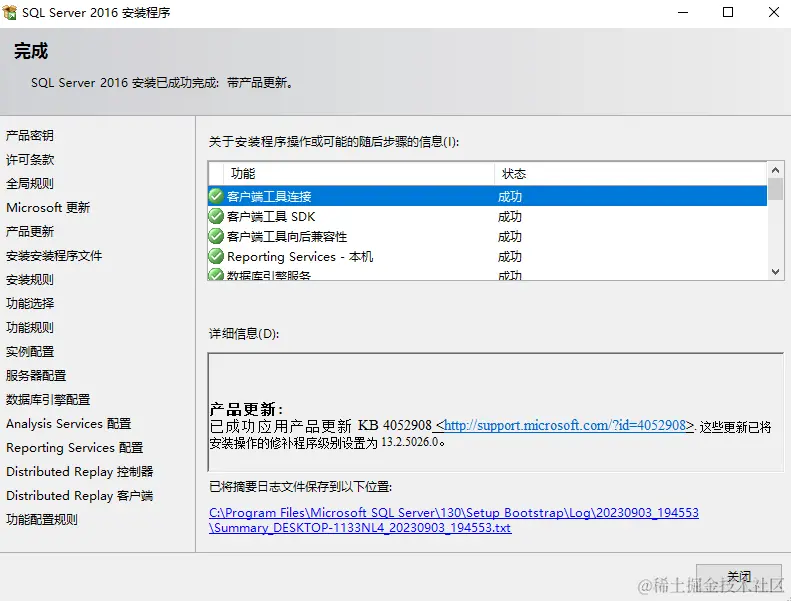
Task: Click the Microsoft 更新 step in sidebar
Action: coord(48,207)
